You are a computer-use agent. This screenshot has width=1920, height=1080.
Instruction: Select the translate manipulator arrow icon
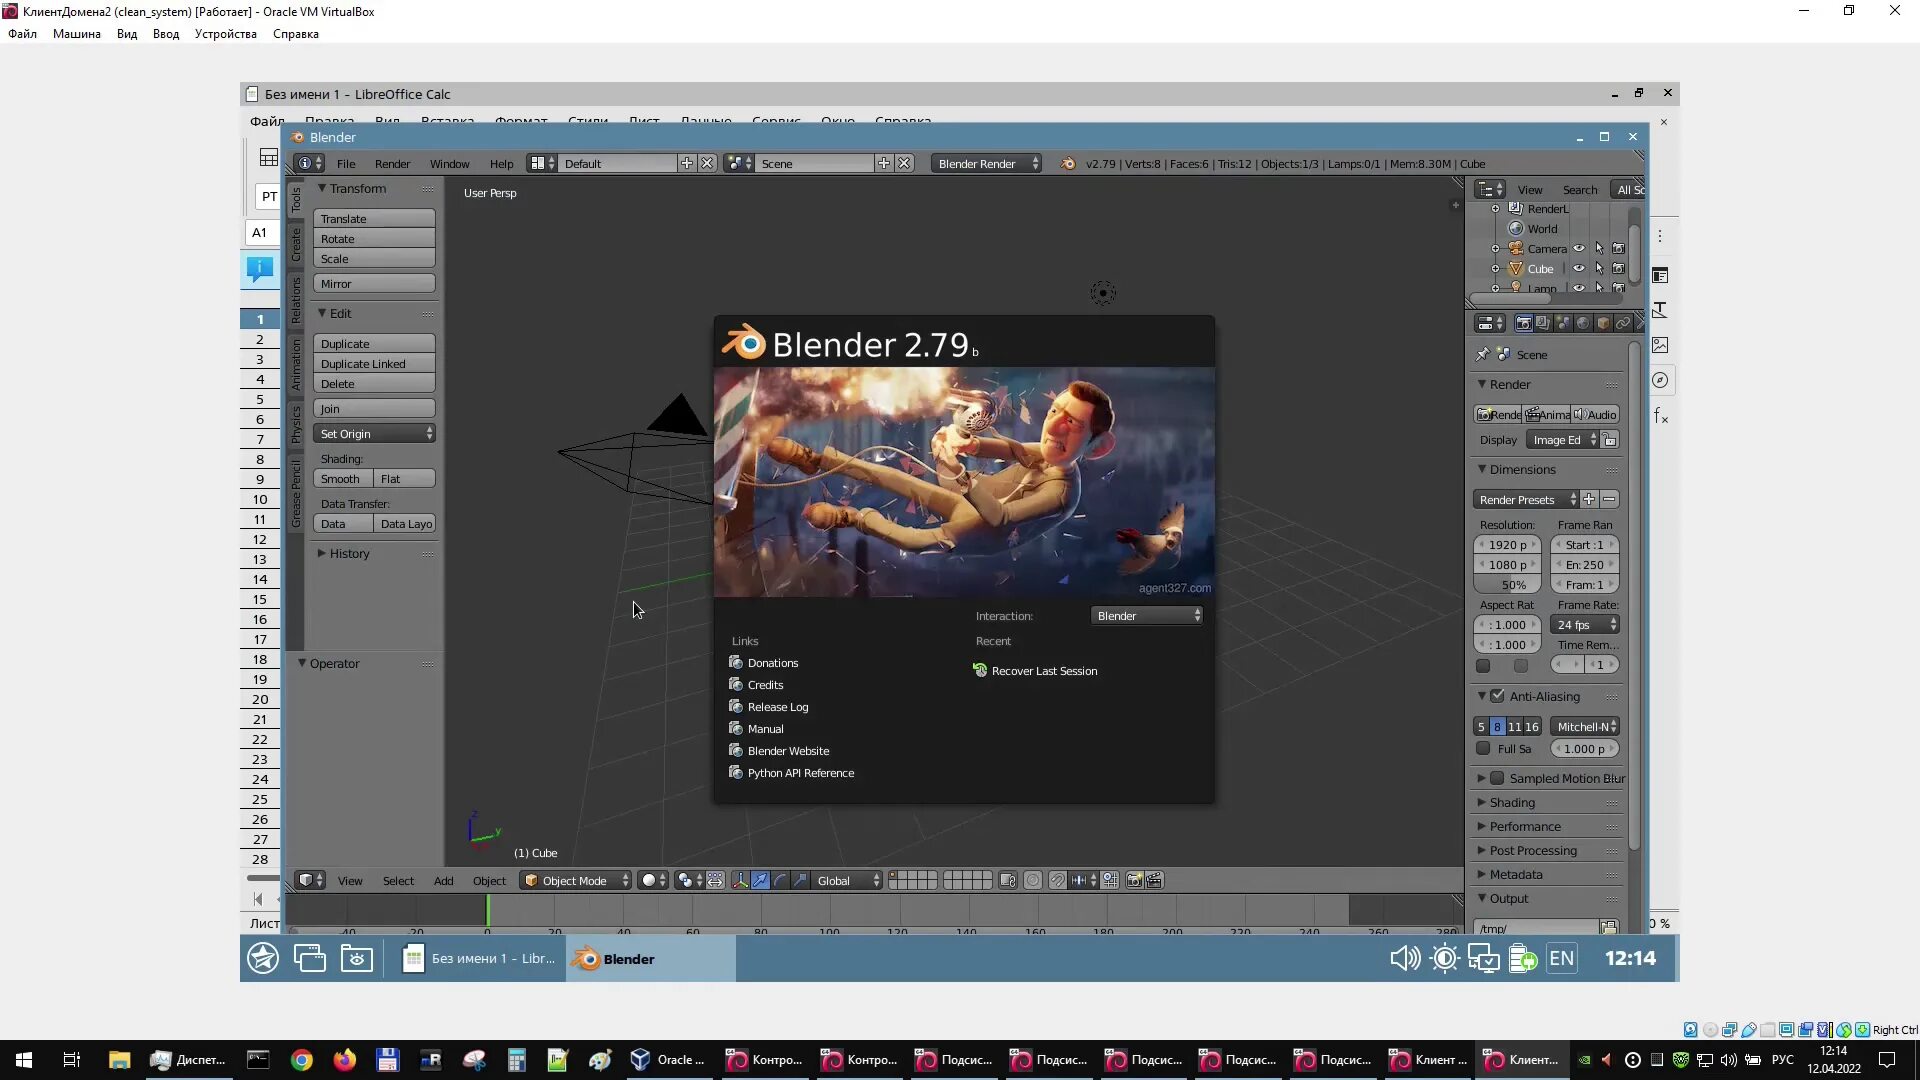tap(760, 880)
